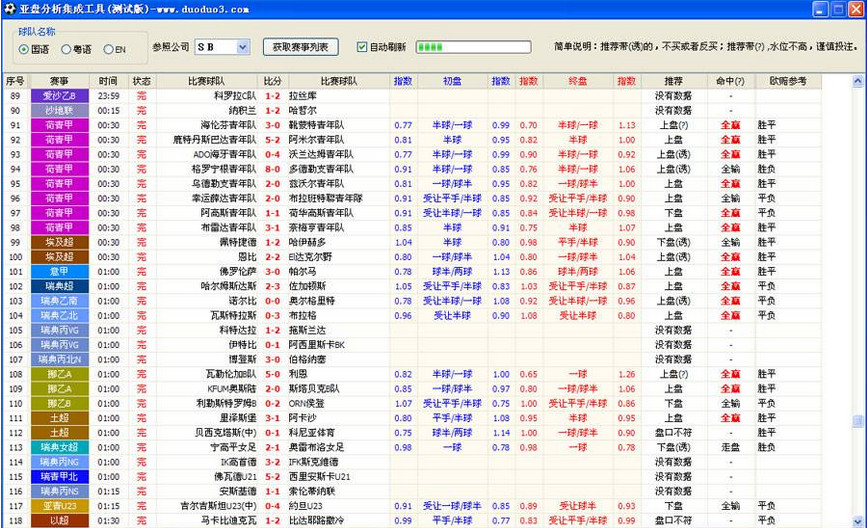Sort by the 序号 column header
The image size is (867, 528).
pyautogui.click(x=15, y=81)
